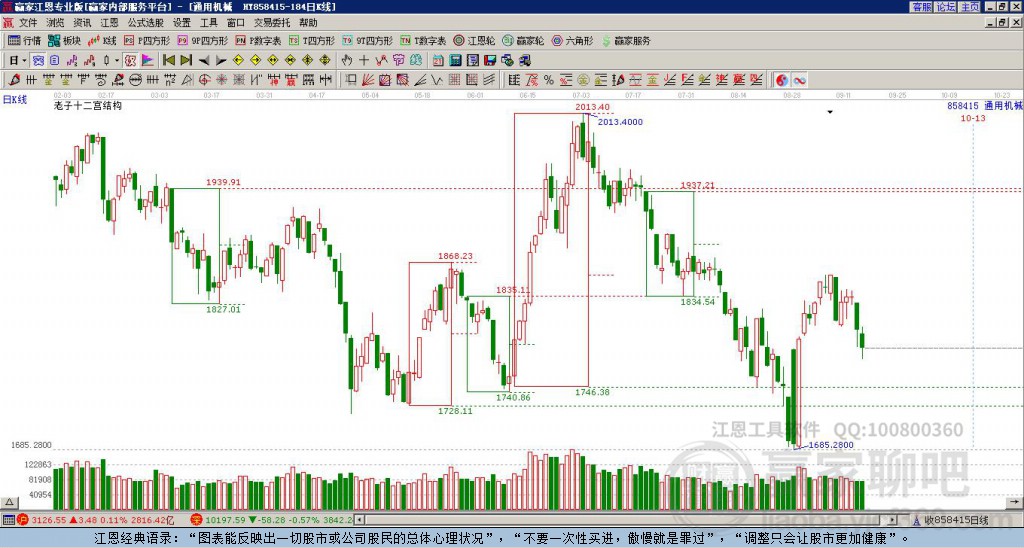Click the 日K线 chart label

point(15,100)
